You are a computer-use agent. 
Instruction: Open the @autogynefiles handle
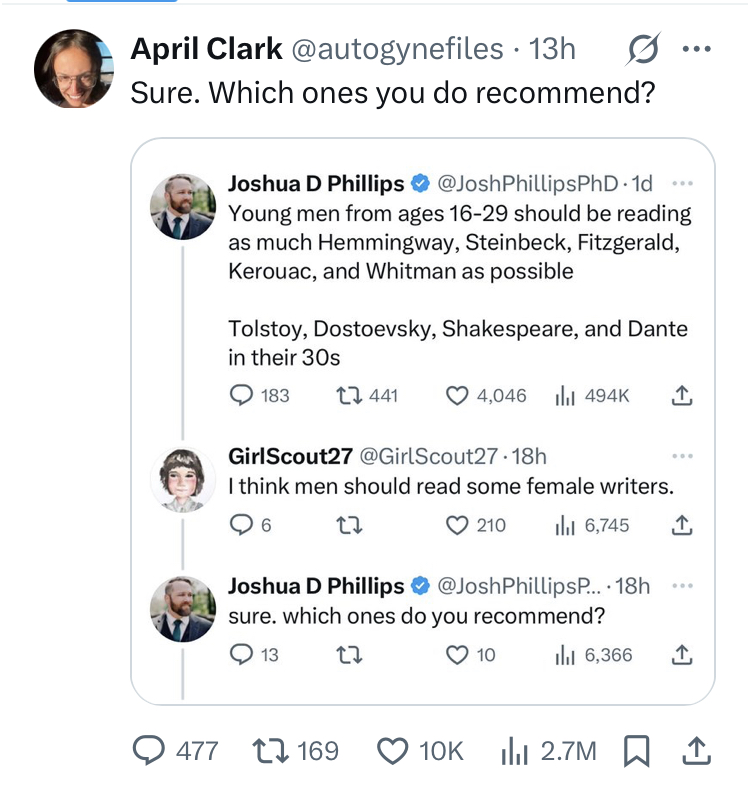(x=397, y=49)
